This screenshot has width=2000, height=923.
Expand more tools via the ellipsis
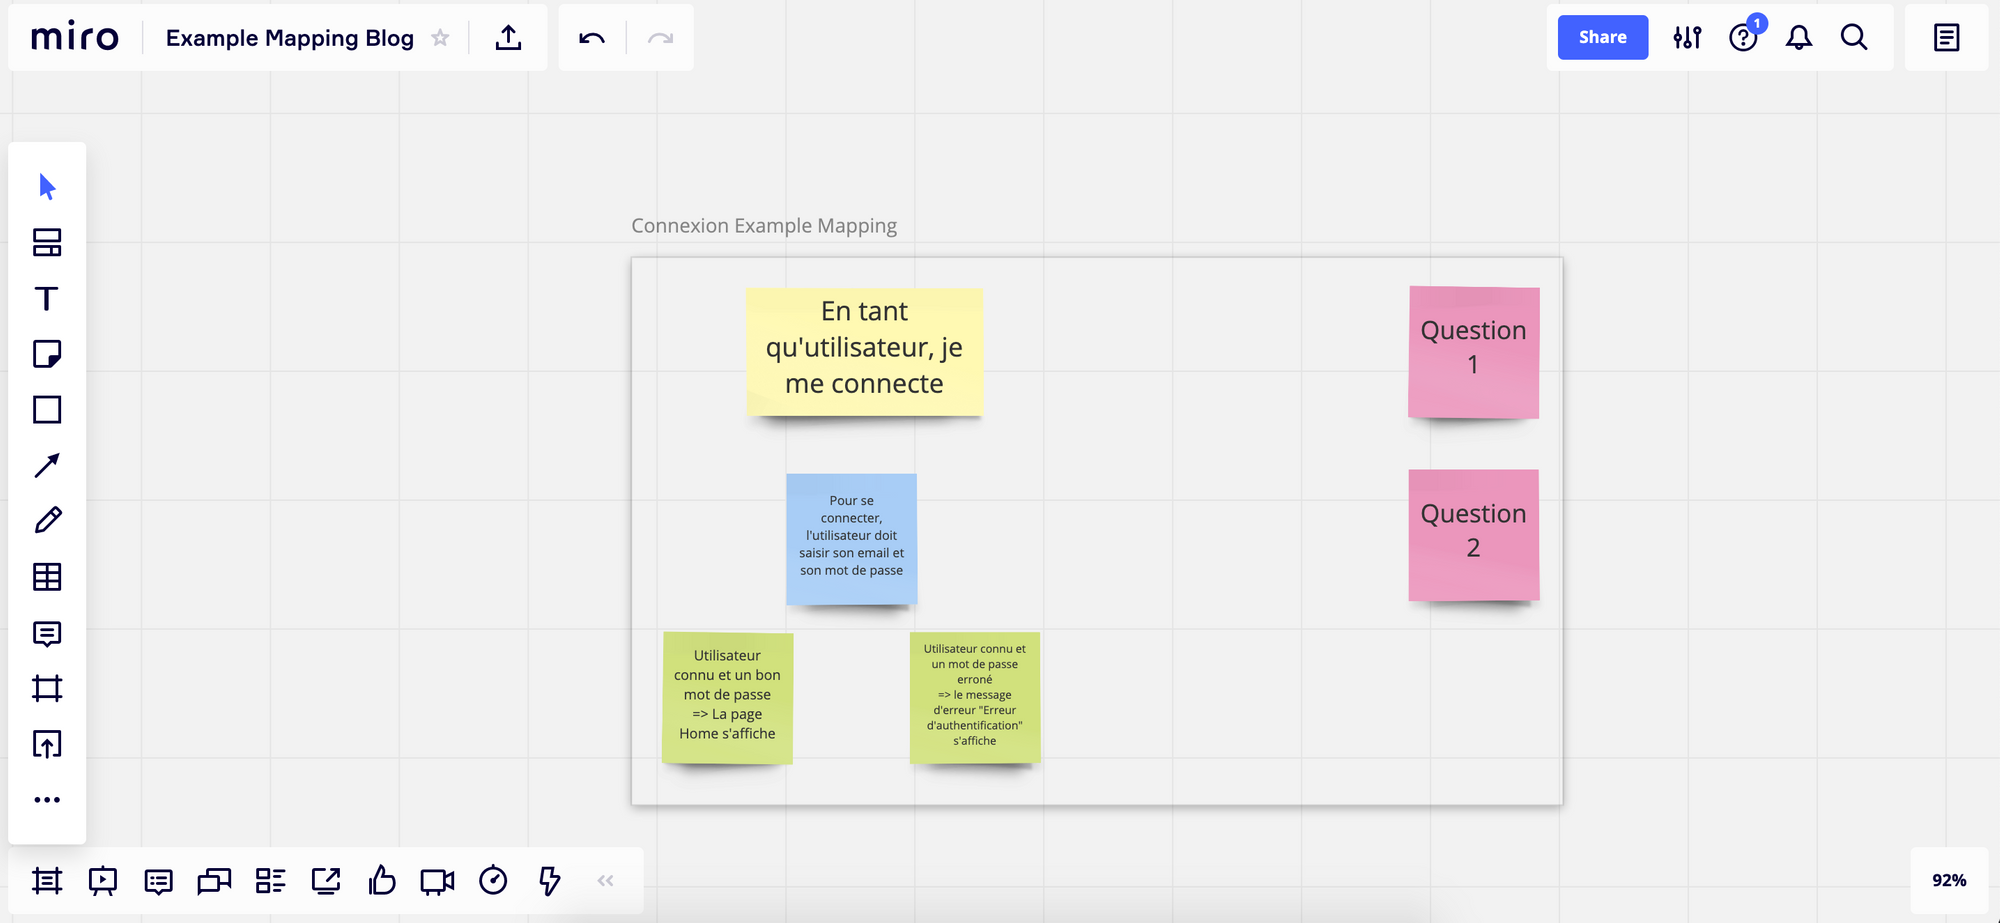[47, 798]
